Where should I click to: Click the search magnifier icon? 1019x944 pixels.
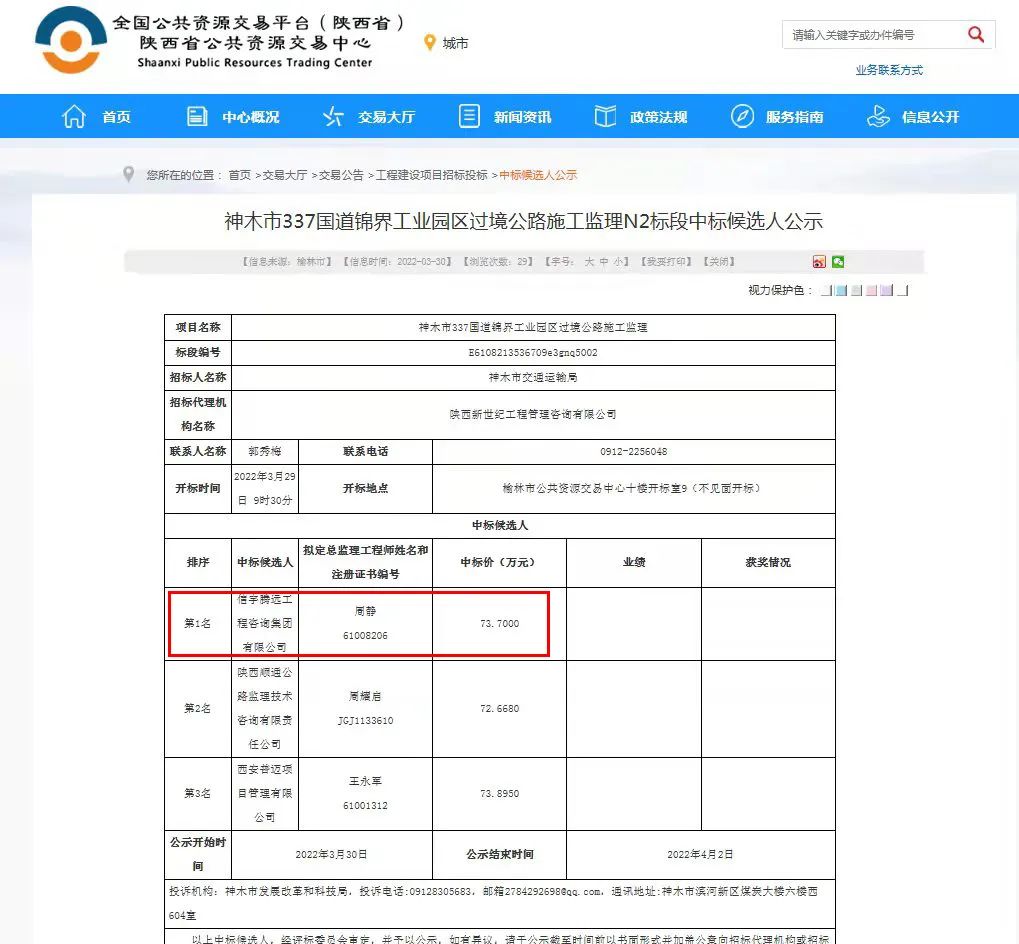[976, 35]
